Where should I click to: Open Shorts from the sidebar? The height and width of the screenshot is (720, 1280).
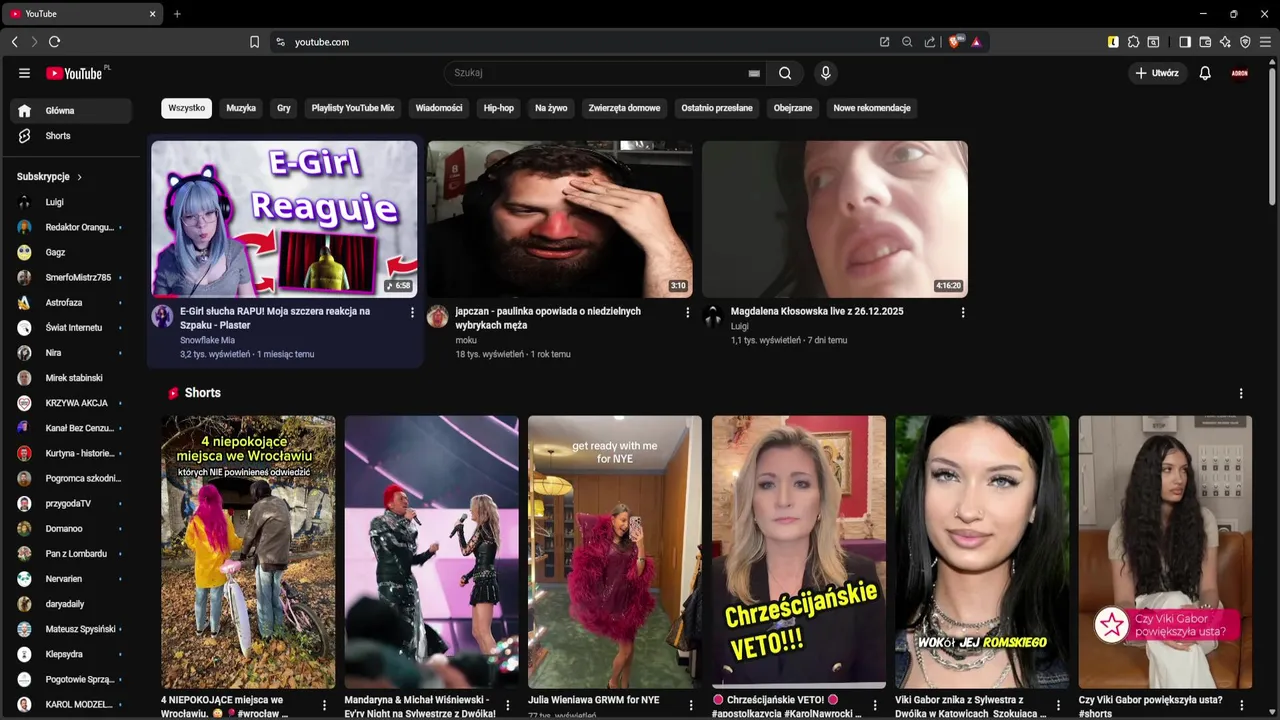coord(71,136)
